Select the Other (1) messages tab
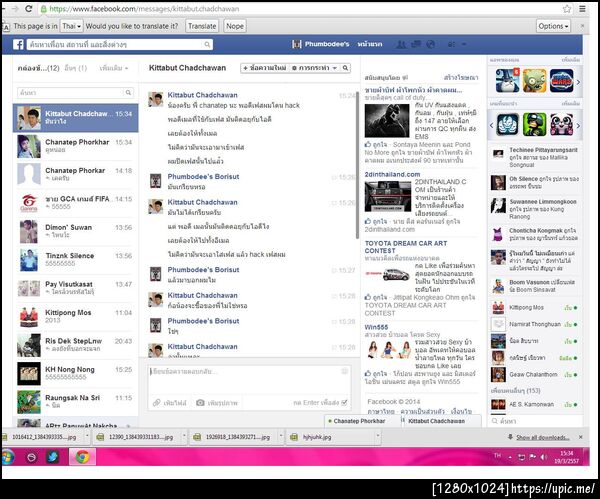The width and height of the screenshot is (600, 499). click(x=75, y=68)
